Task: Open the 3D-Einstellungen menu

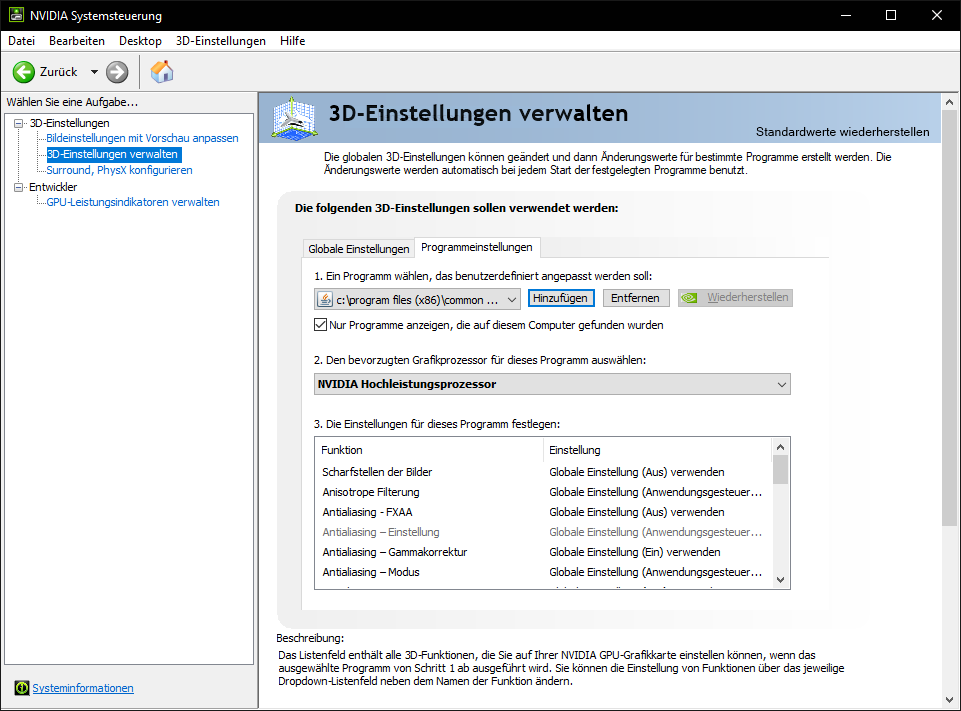Action: [219, 41]
